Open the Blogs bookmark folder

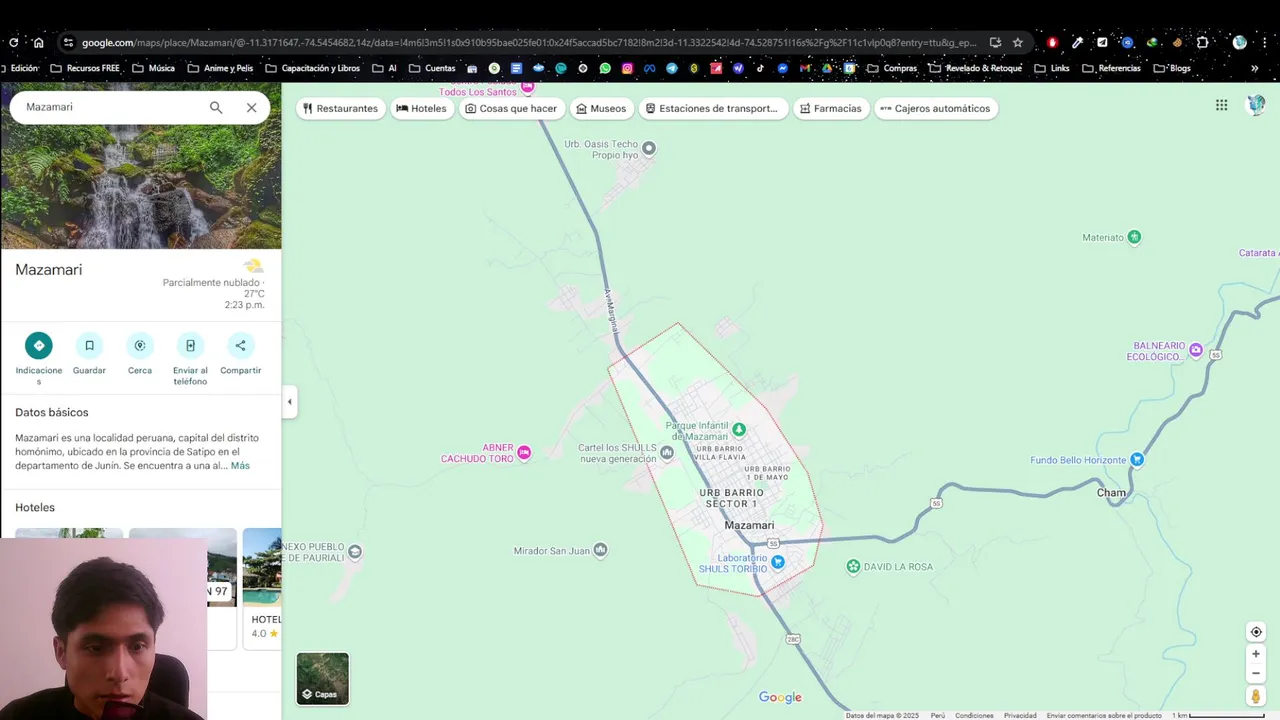[x=1173, y=68]
